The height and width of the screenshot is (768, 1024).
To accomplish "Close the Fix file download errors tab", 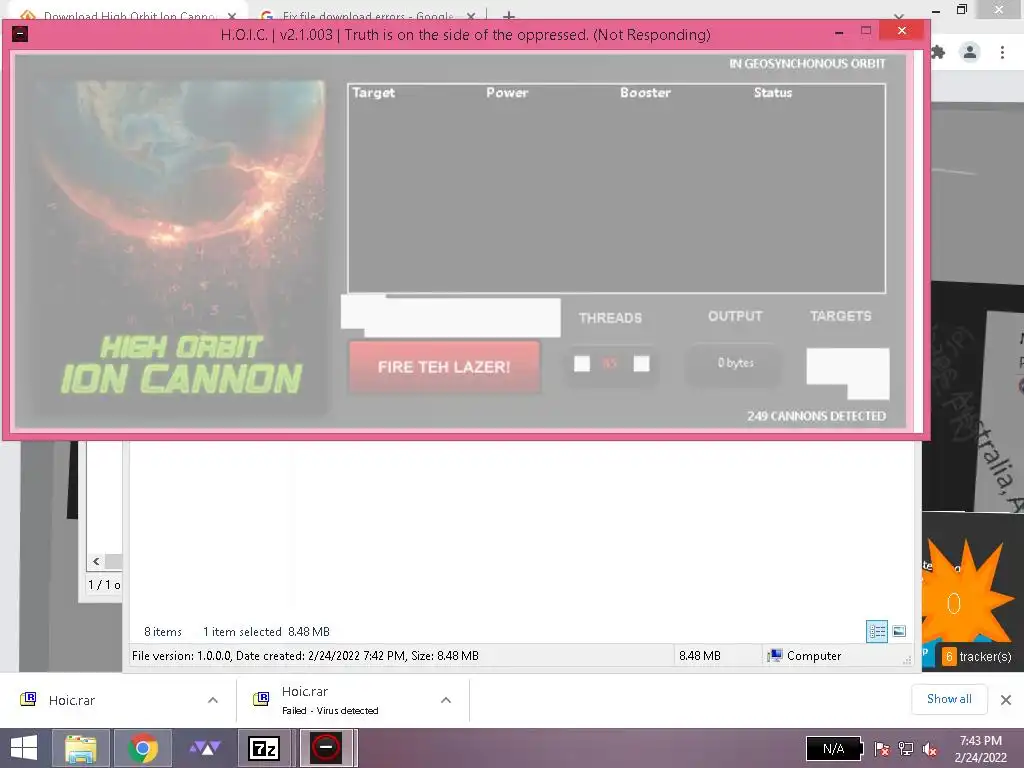I will coord(471,16).
